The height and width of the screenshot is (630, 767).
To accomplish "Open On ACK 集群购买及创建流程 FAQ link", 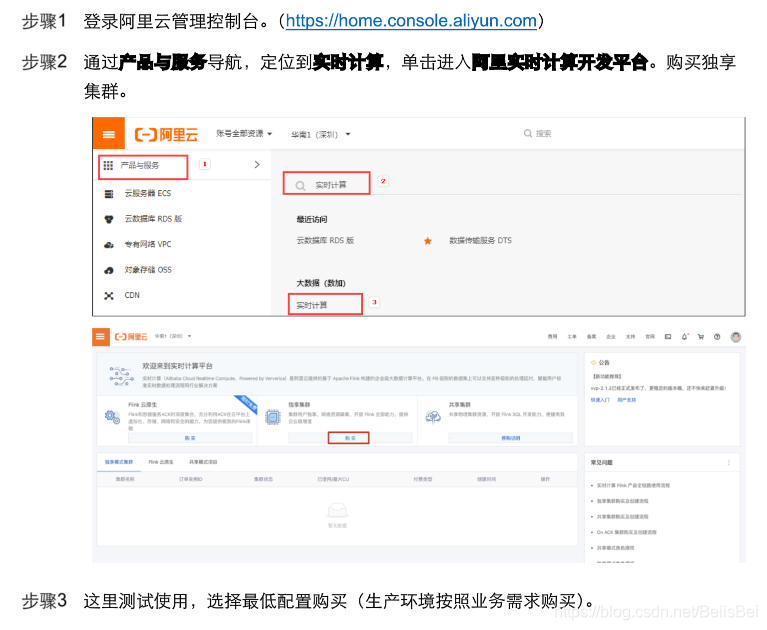I will tap(627, 532).
